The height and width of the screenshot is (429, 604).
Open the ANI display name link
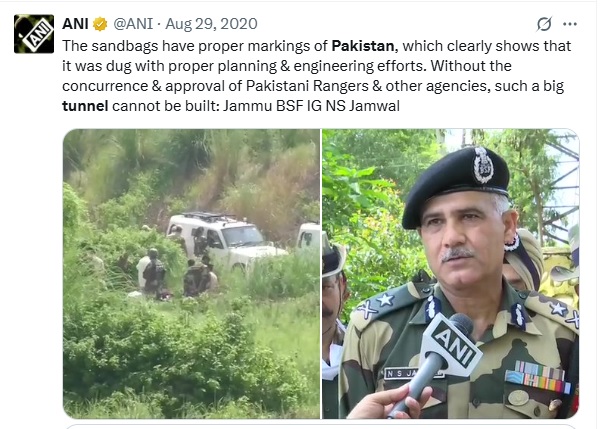pyautogui.click(x=75, y=24)
